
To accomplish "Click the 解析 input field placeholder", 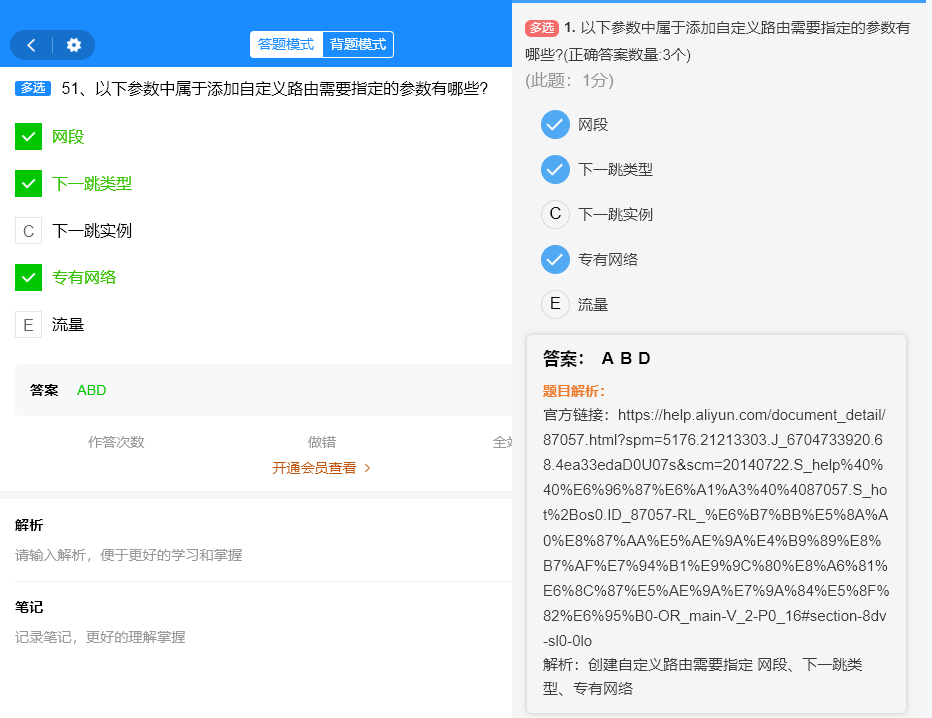I will (x=128, y=555).
